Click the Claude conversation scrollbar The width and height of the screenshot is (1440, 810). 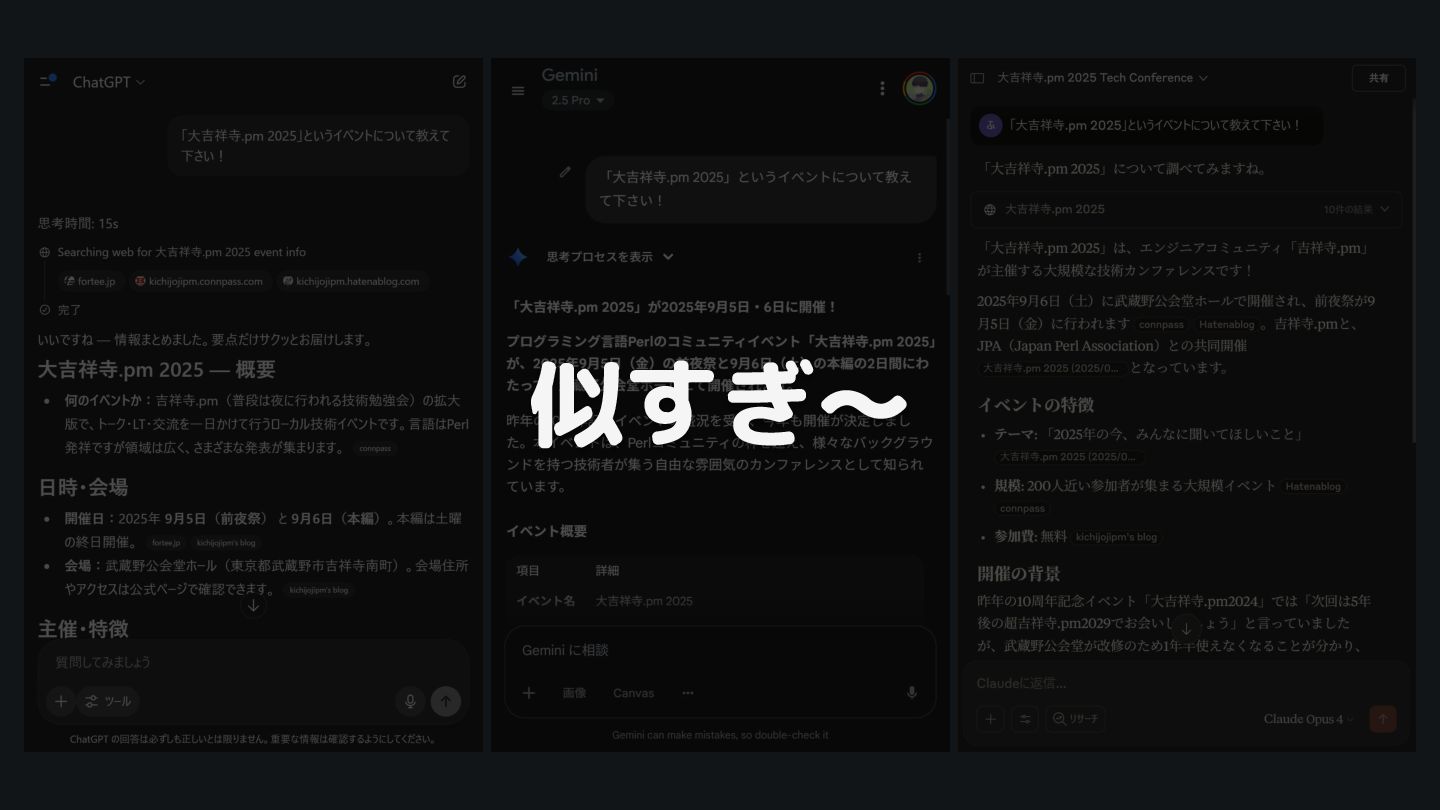coord(1413,270)
